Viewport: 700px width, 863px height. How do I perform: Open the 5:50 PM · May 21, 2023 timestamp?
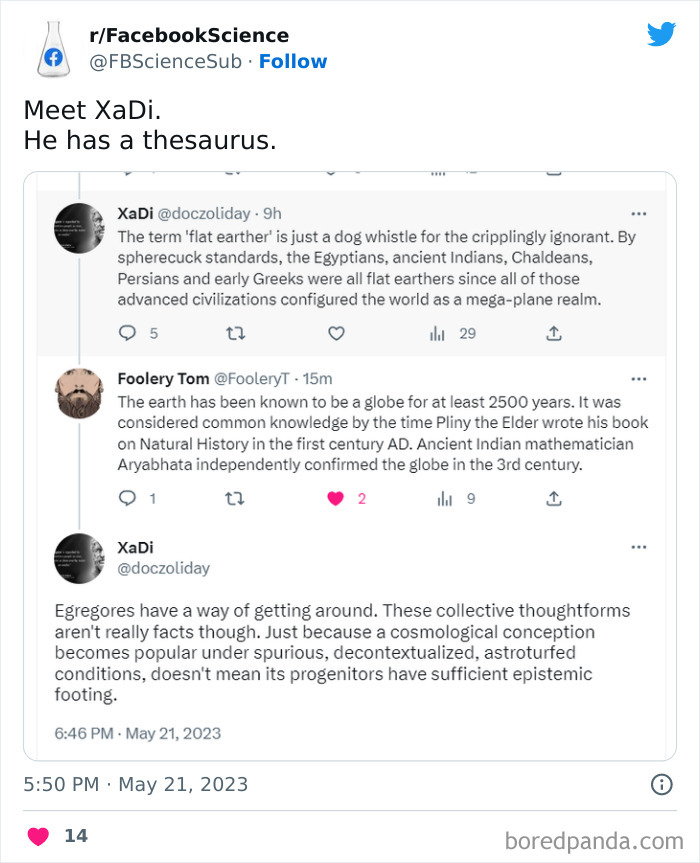[135, 785]
